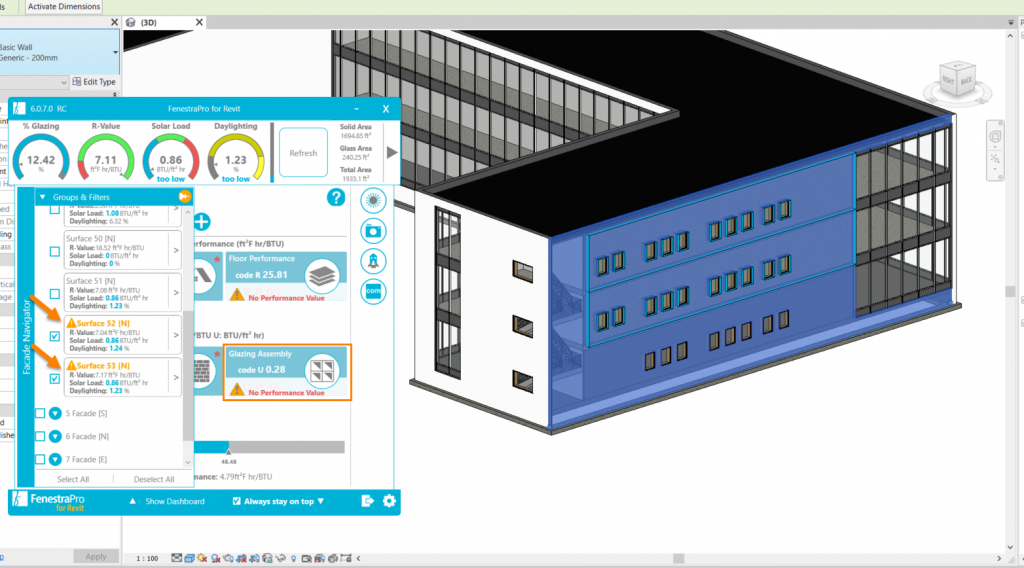Click the Floor Performance layers icon
The height and width of the screenshot is (568, 1024).
pyautogui.click(x=322, y=276)
